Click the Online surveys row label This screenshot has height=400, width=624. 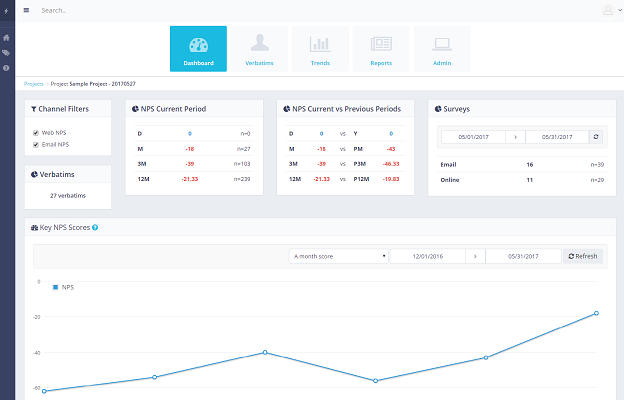(450, 180)
